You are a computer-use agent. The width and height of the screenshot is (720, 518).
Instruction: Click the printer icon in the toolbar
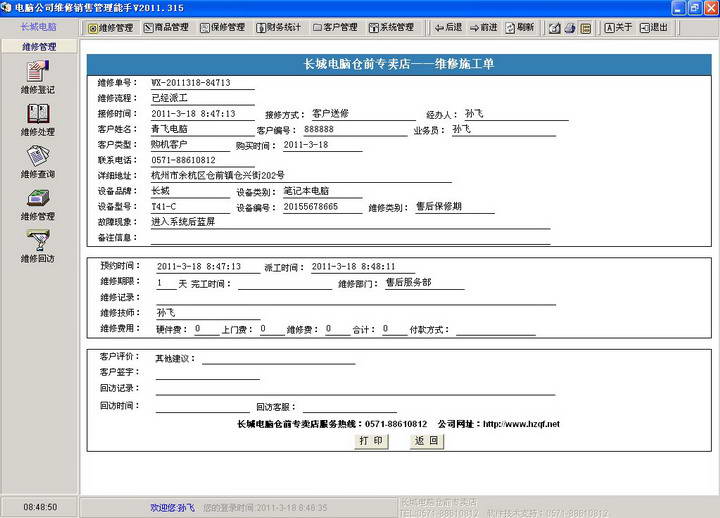point(570,28)
